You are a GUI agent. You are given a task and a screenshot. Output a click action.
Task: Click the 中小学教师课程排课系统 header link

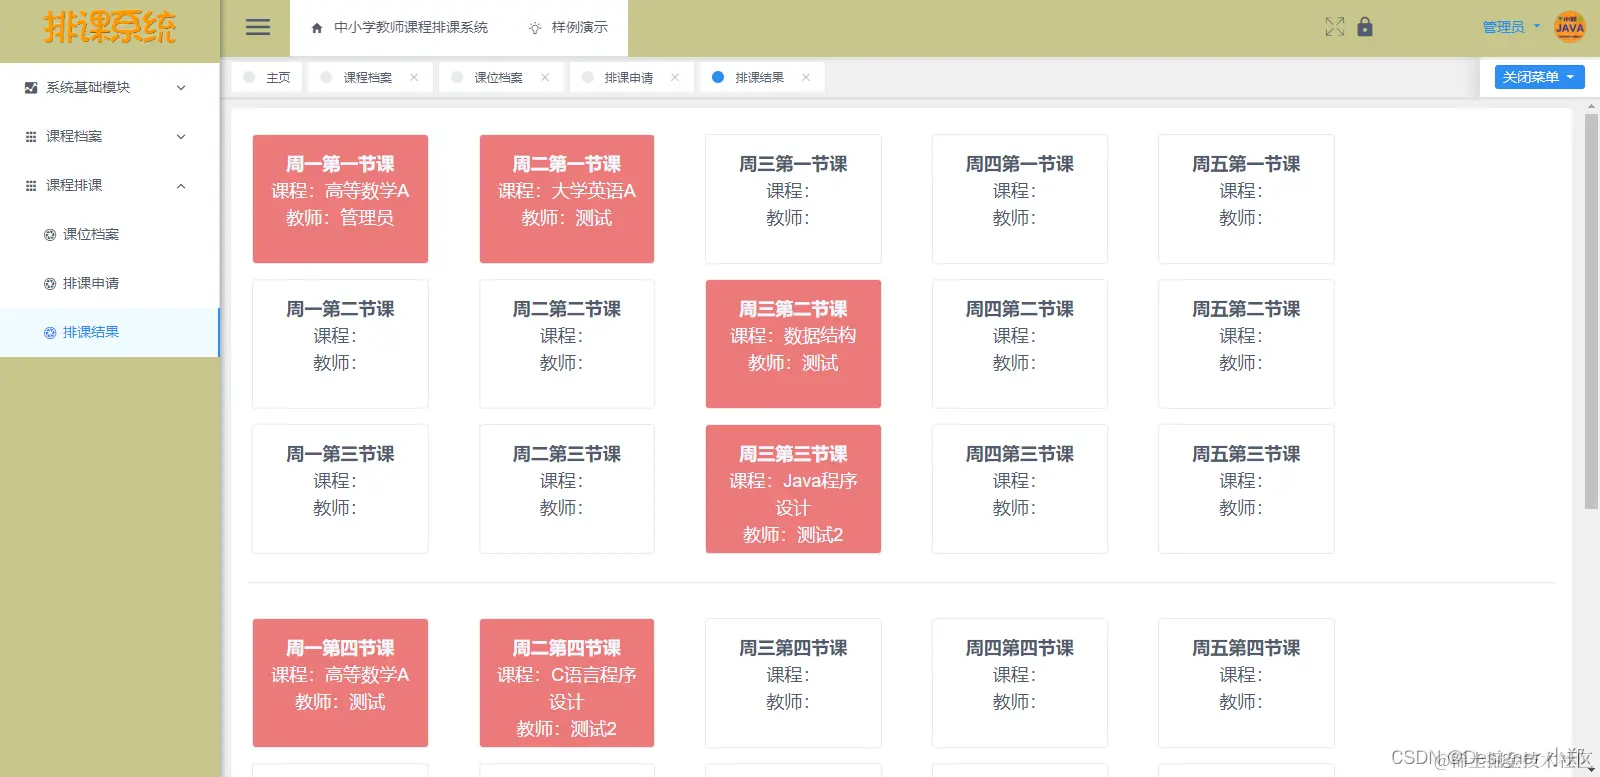(411, 28)
